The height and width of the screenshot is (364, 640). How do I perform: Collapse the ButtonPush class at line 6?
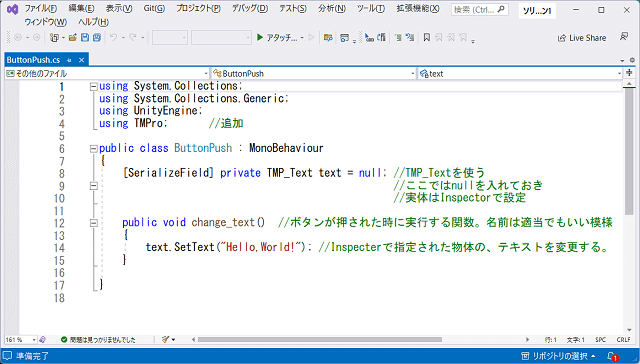(x=94, y=149)
